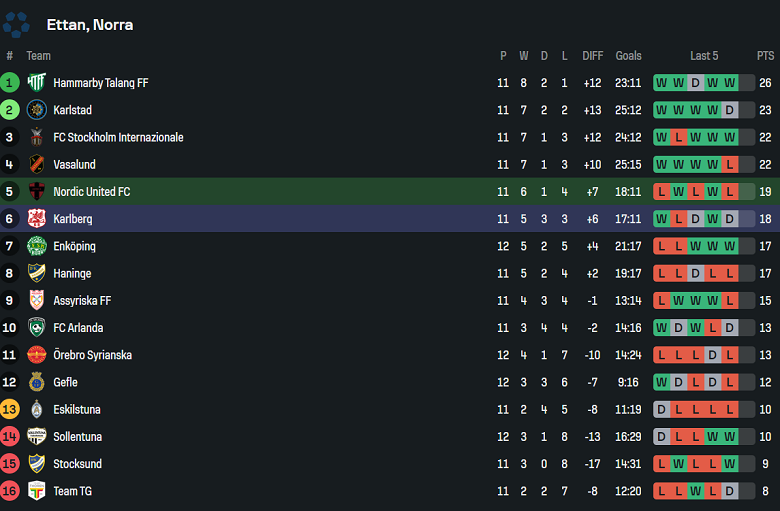Click the Last 5 column header
Screen dimensions: 780x511
(704, 56)
